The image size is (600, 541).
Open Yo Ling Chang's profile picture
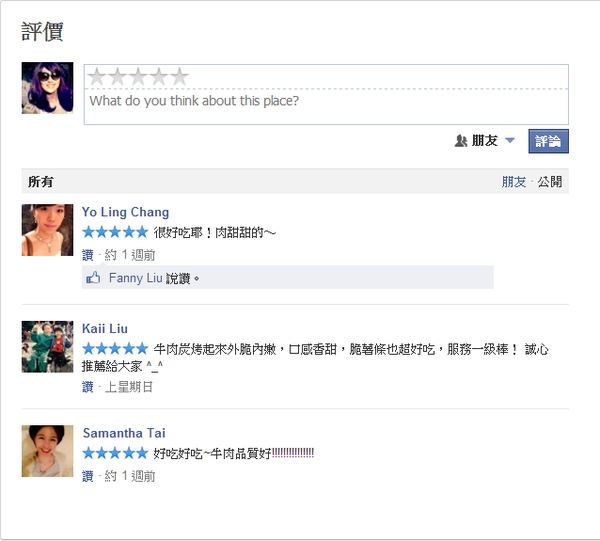tap(47, 230)
